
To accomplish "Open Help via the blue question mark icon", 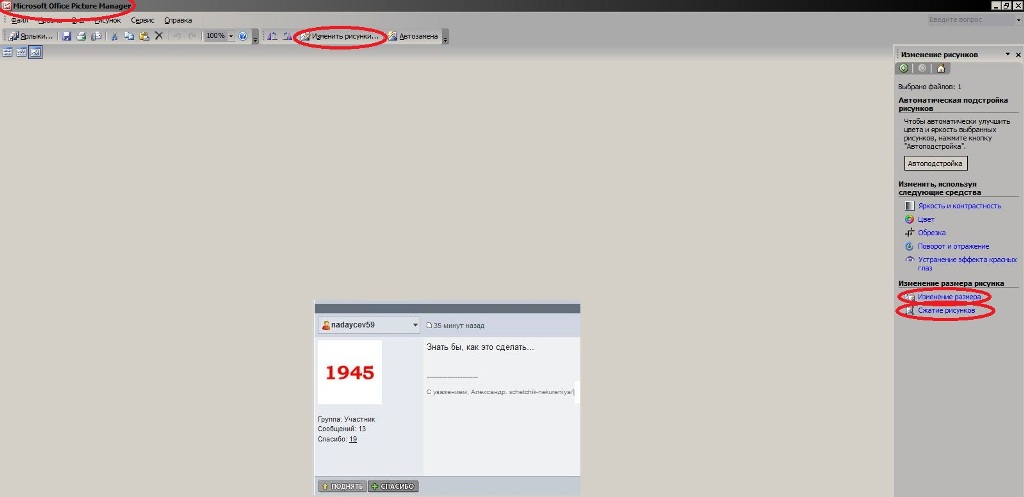I will (x=243, y=36).
